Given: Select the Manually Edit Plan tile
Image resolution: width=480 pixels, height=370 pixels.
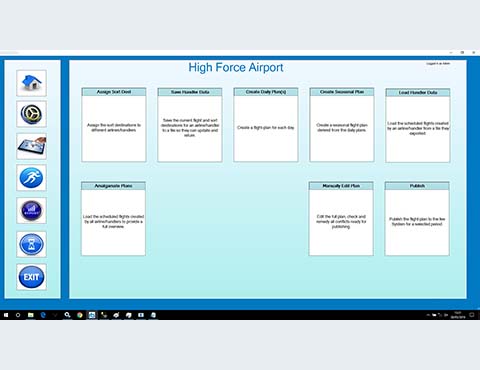Looking at the screenshot, I should point(341,219).
